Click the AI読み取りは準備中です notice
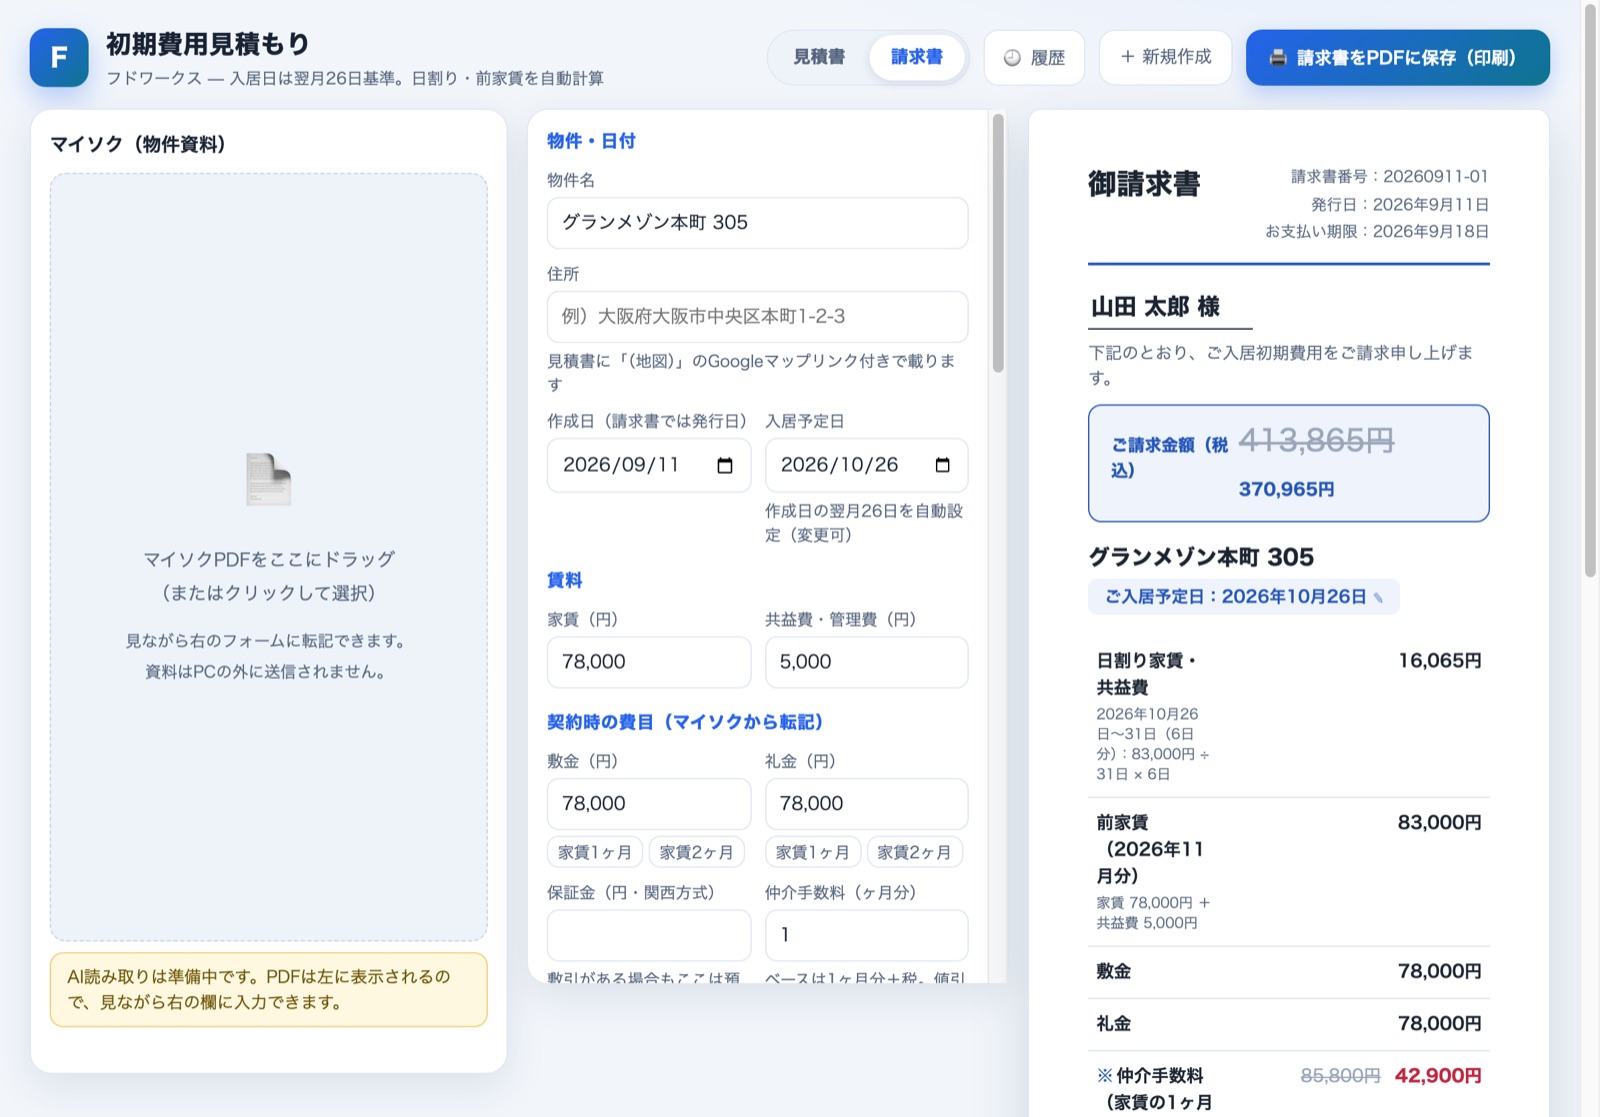1600x1117 pixels. point(269,989)
